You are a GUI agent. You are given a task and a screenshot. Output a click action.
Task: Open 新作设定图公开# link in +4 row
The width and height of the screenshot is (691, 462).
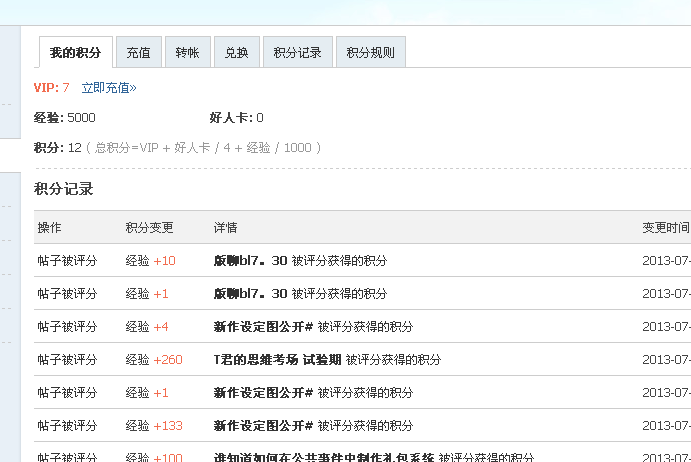(x=264, y=327)
